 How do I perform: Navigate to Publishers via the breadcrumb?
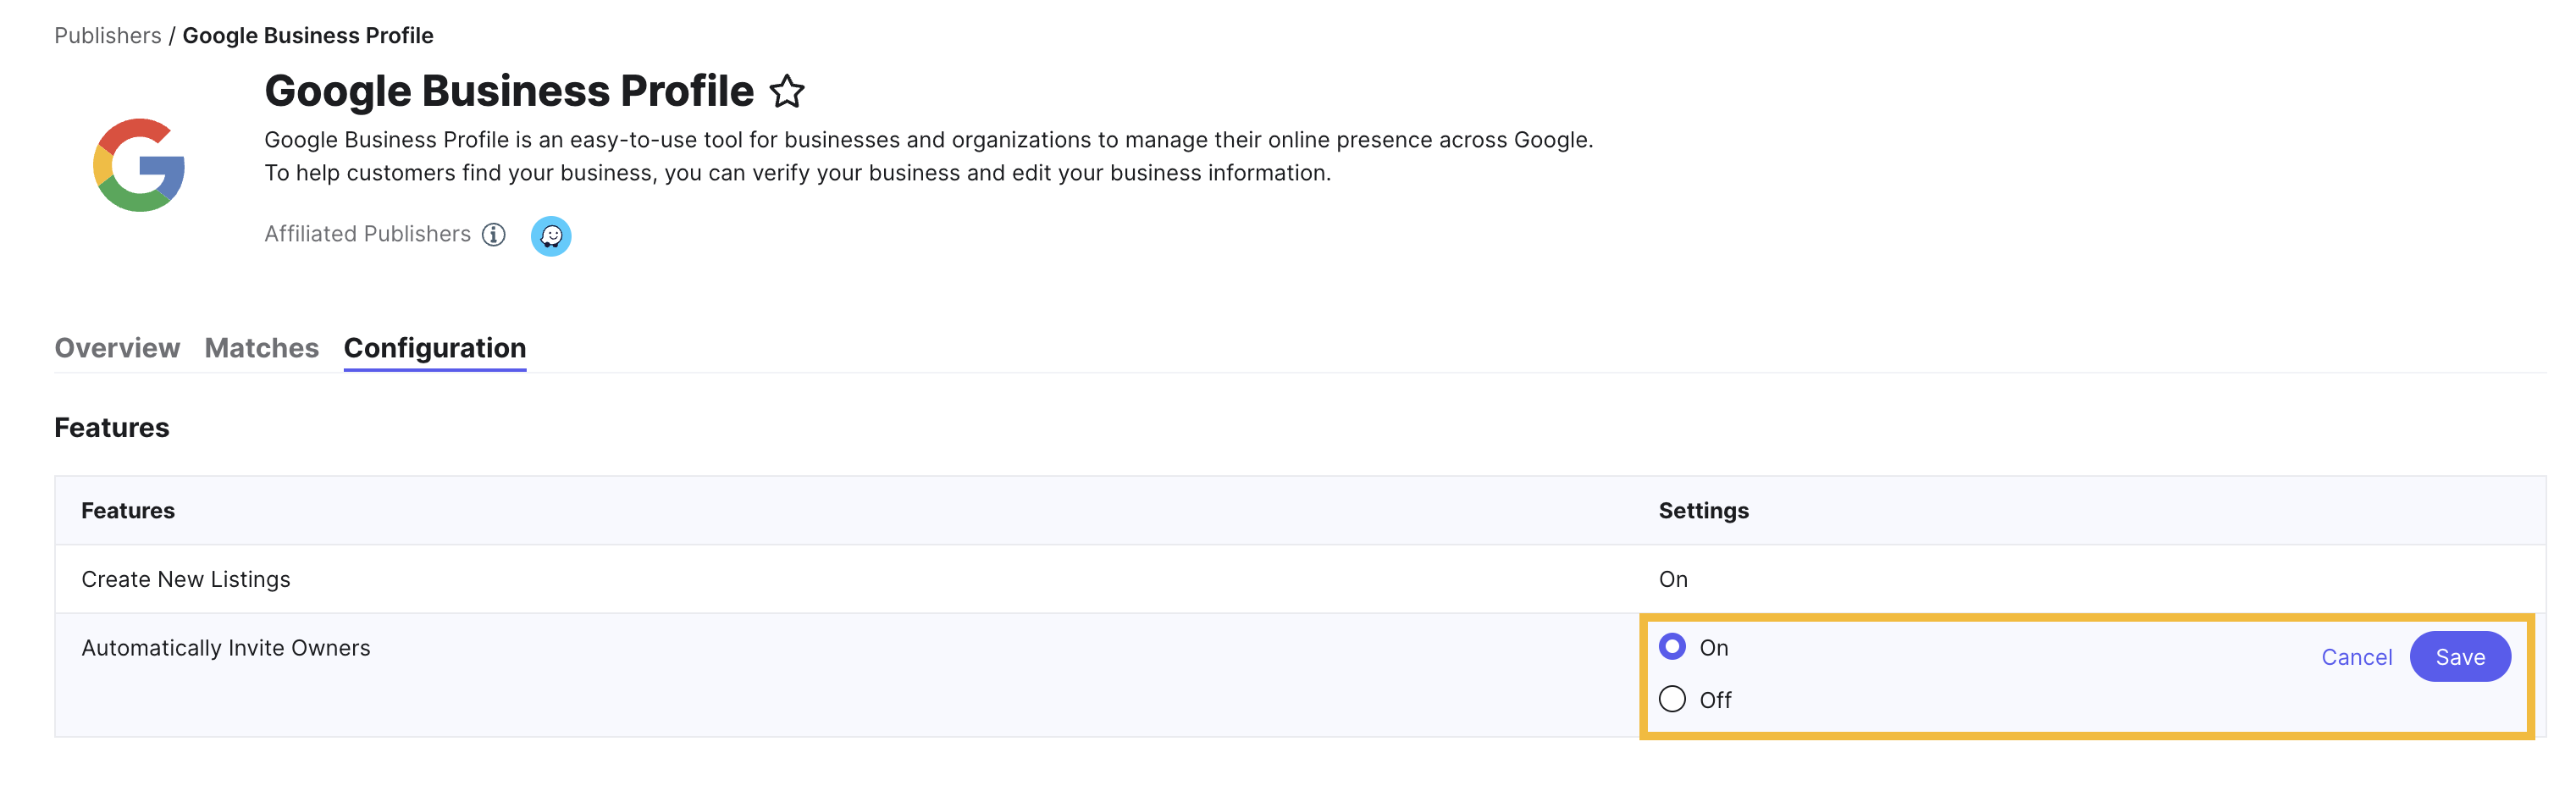107,35
